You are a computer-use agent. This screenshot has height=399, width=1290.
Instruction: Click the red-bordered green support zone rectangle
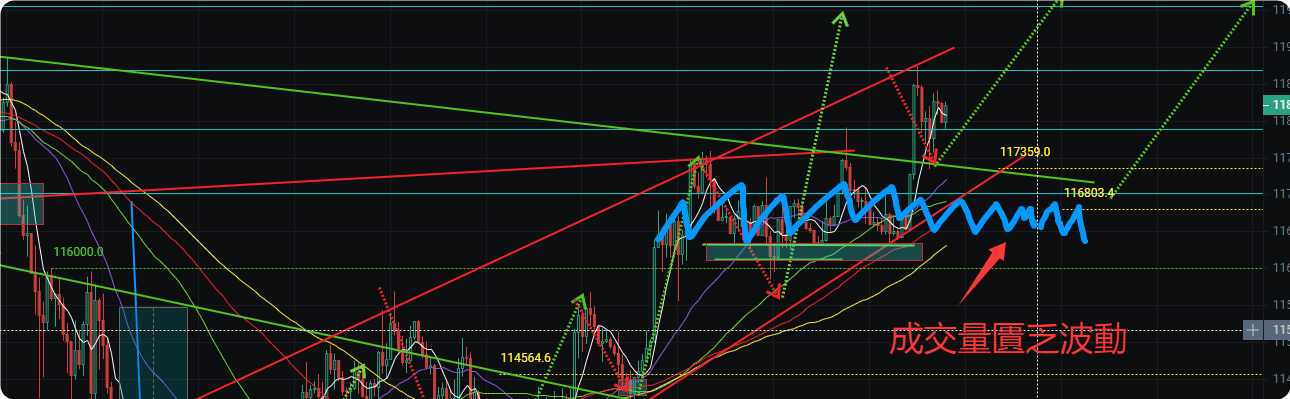[814, 252]
